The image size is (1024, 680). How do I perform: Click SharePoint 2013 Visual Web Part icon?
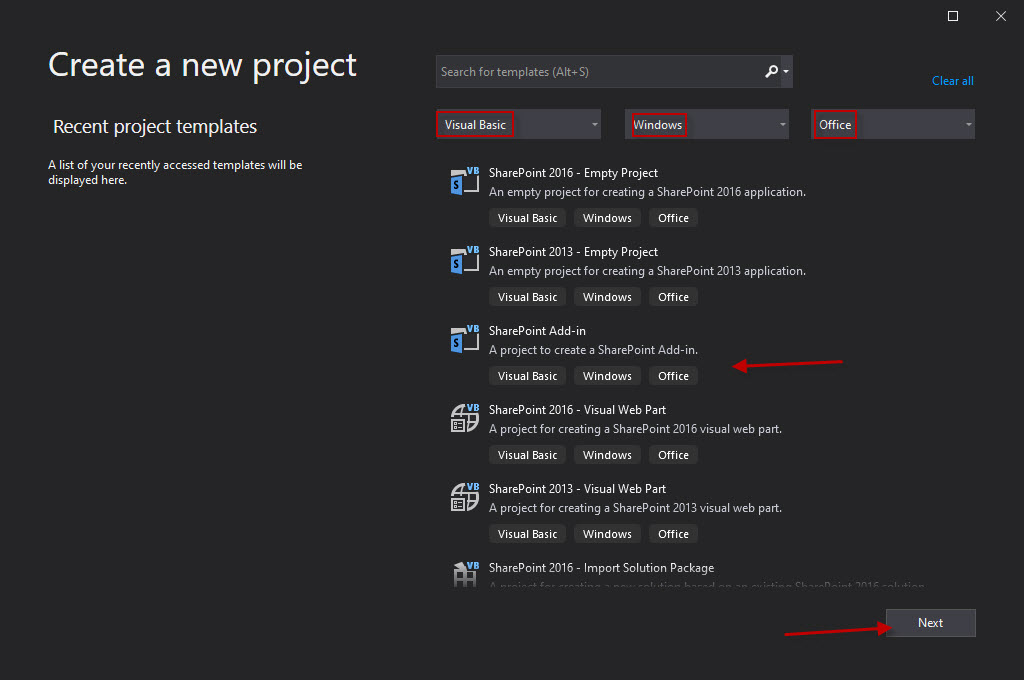pyautogui.click(x=464, y=498)
